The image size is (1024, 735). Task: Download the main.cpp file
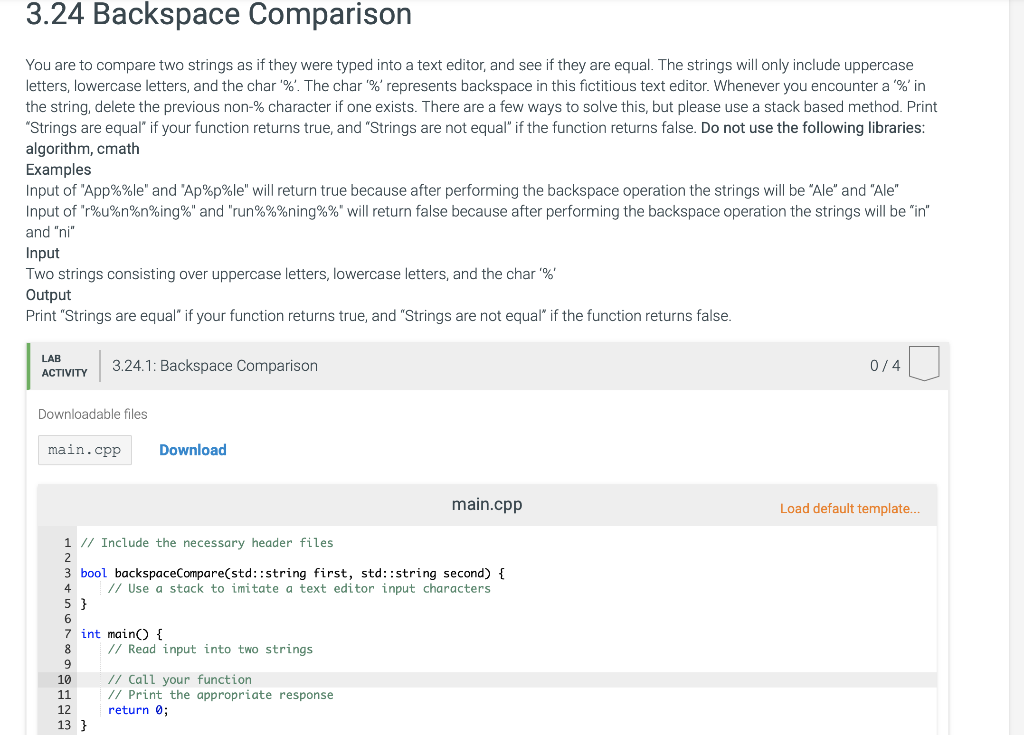pyautogui.click(x=192, y=450)
